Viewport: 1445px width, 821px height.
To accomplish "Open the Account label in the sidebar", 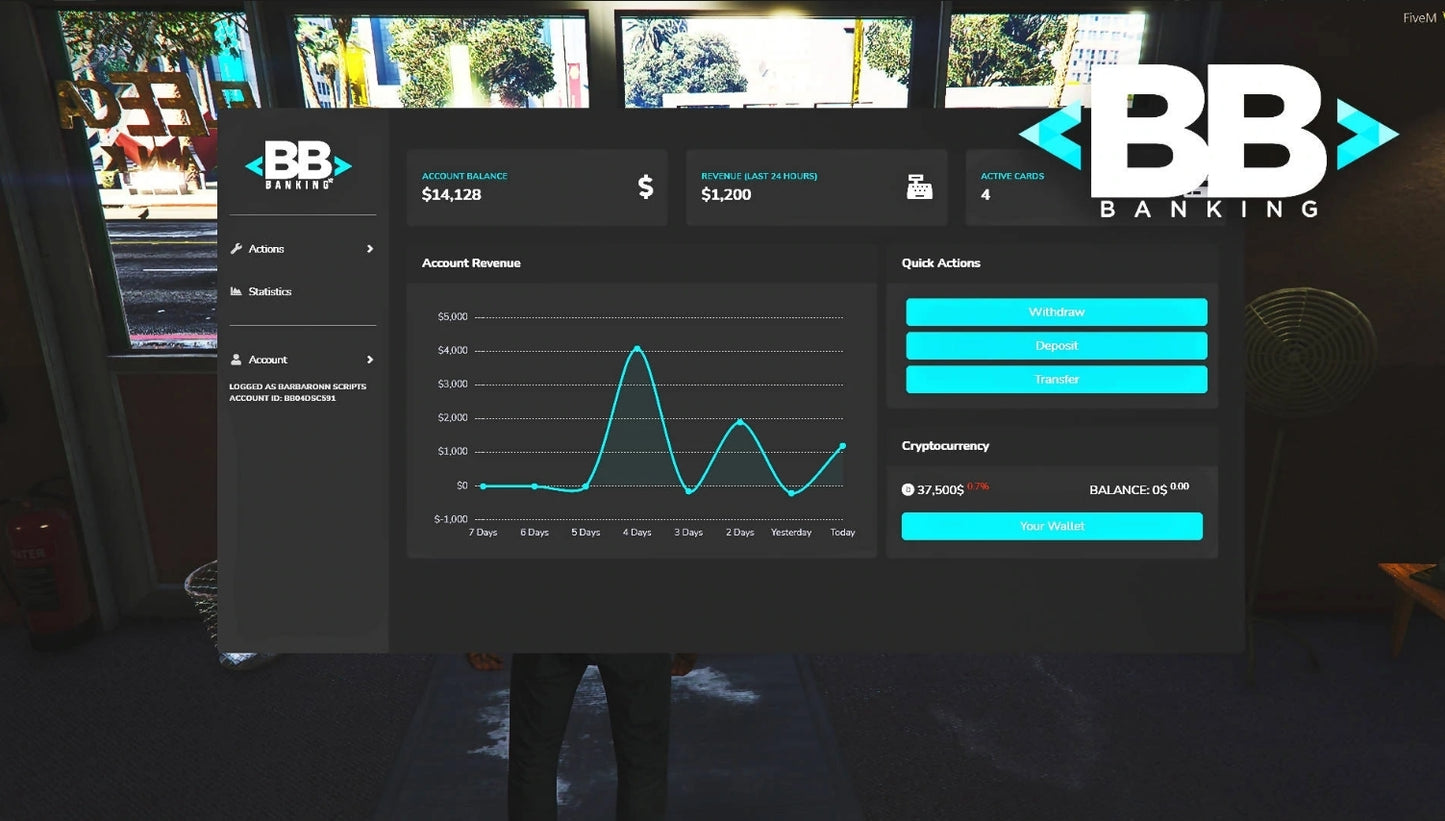I will [268, 360].
